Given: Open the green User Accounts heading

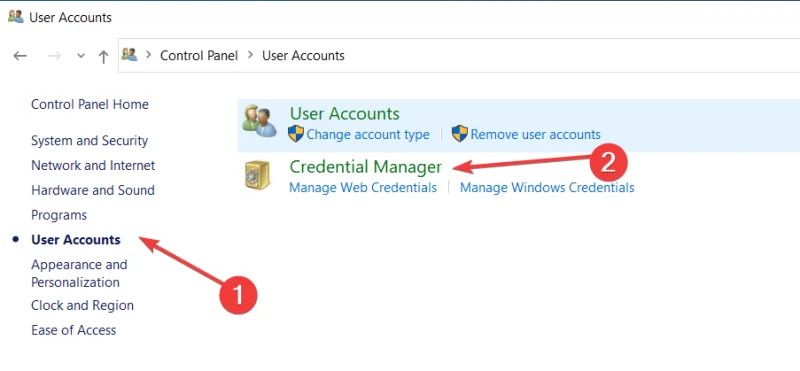Looking at the screenshot, I should coord(344,113).
